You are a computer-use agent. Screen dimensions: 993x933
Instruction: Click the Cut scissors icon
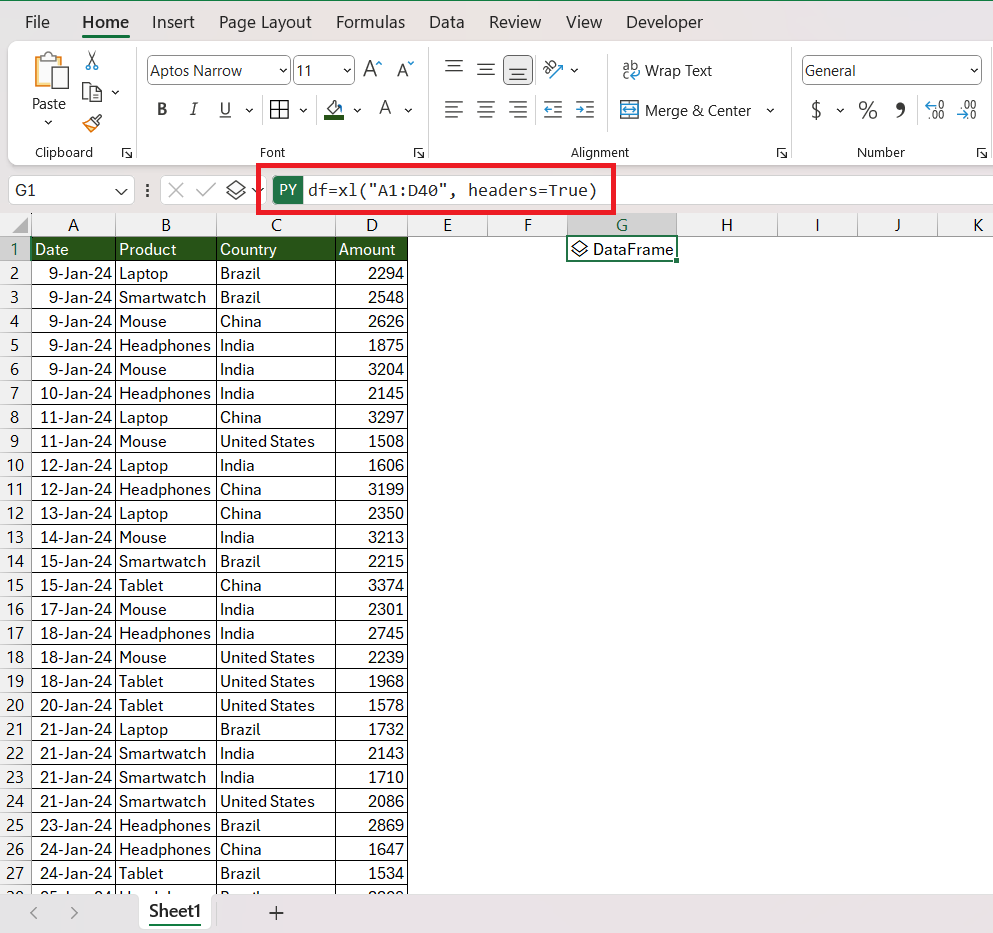[92, 61]
